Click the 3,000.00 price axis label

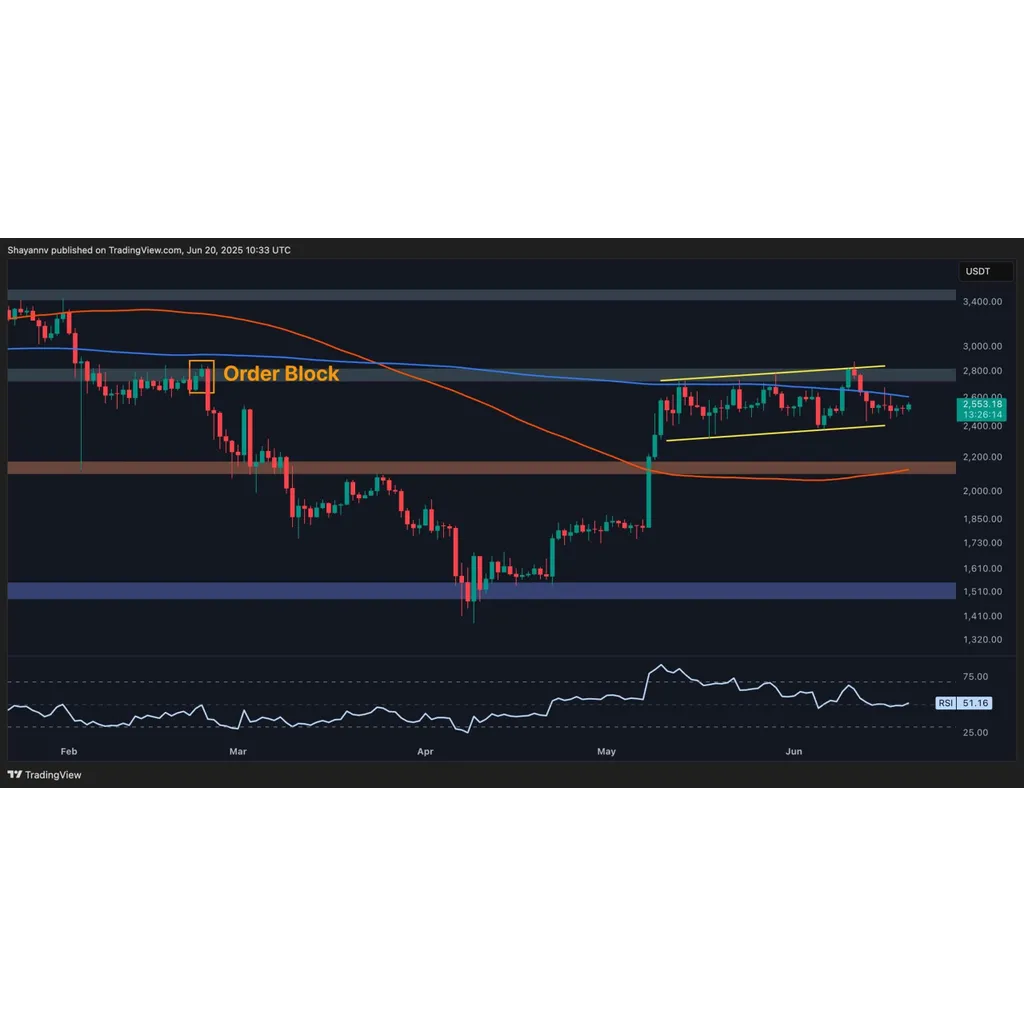click(982, 346)
